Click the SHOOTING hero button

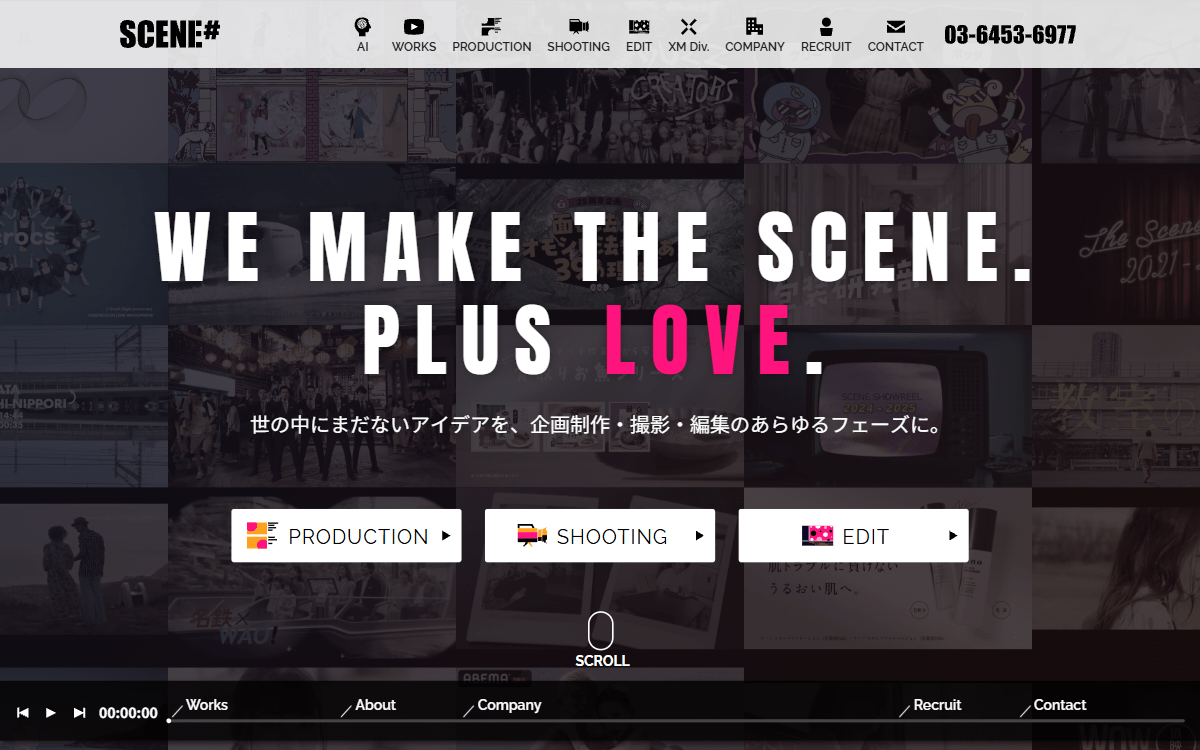pyautogui.click(x=600, y=536)
